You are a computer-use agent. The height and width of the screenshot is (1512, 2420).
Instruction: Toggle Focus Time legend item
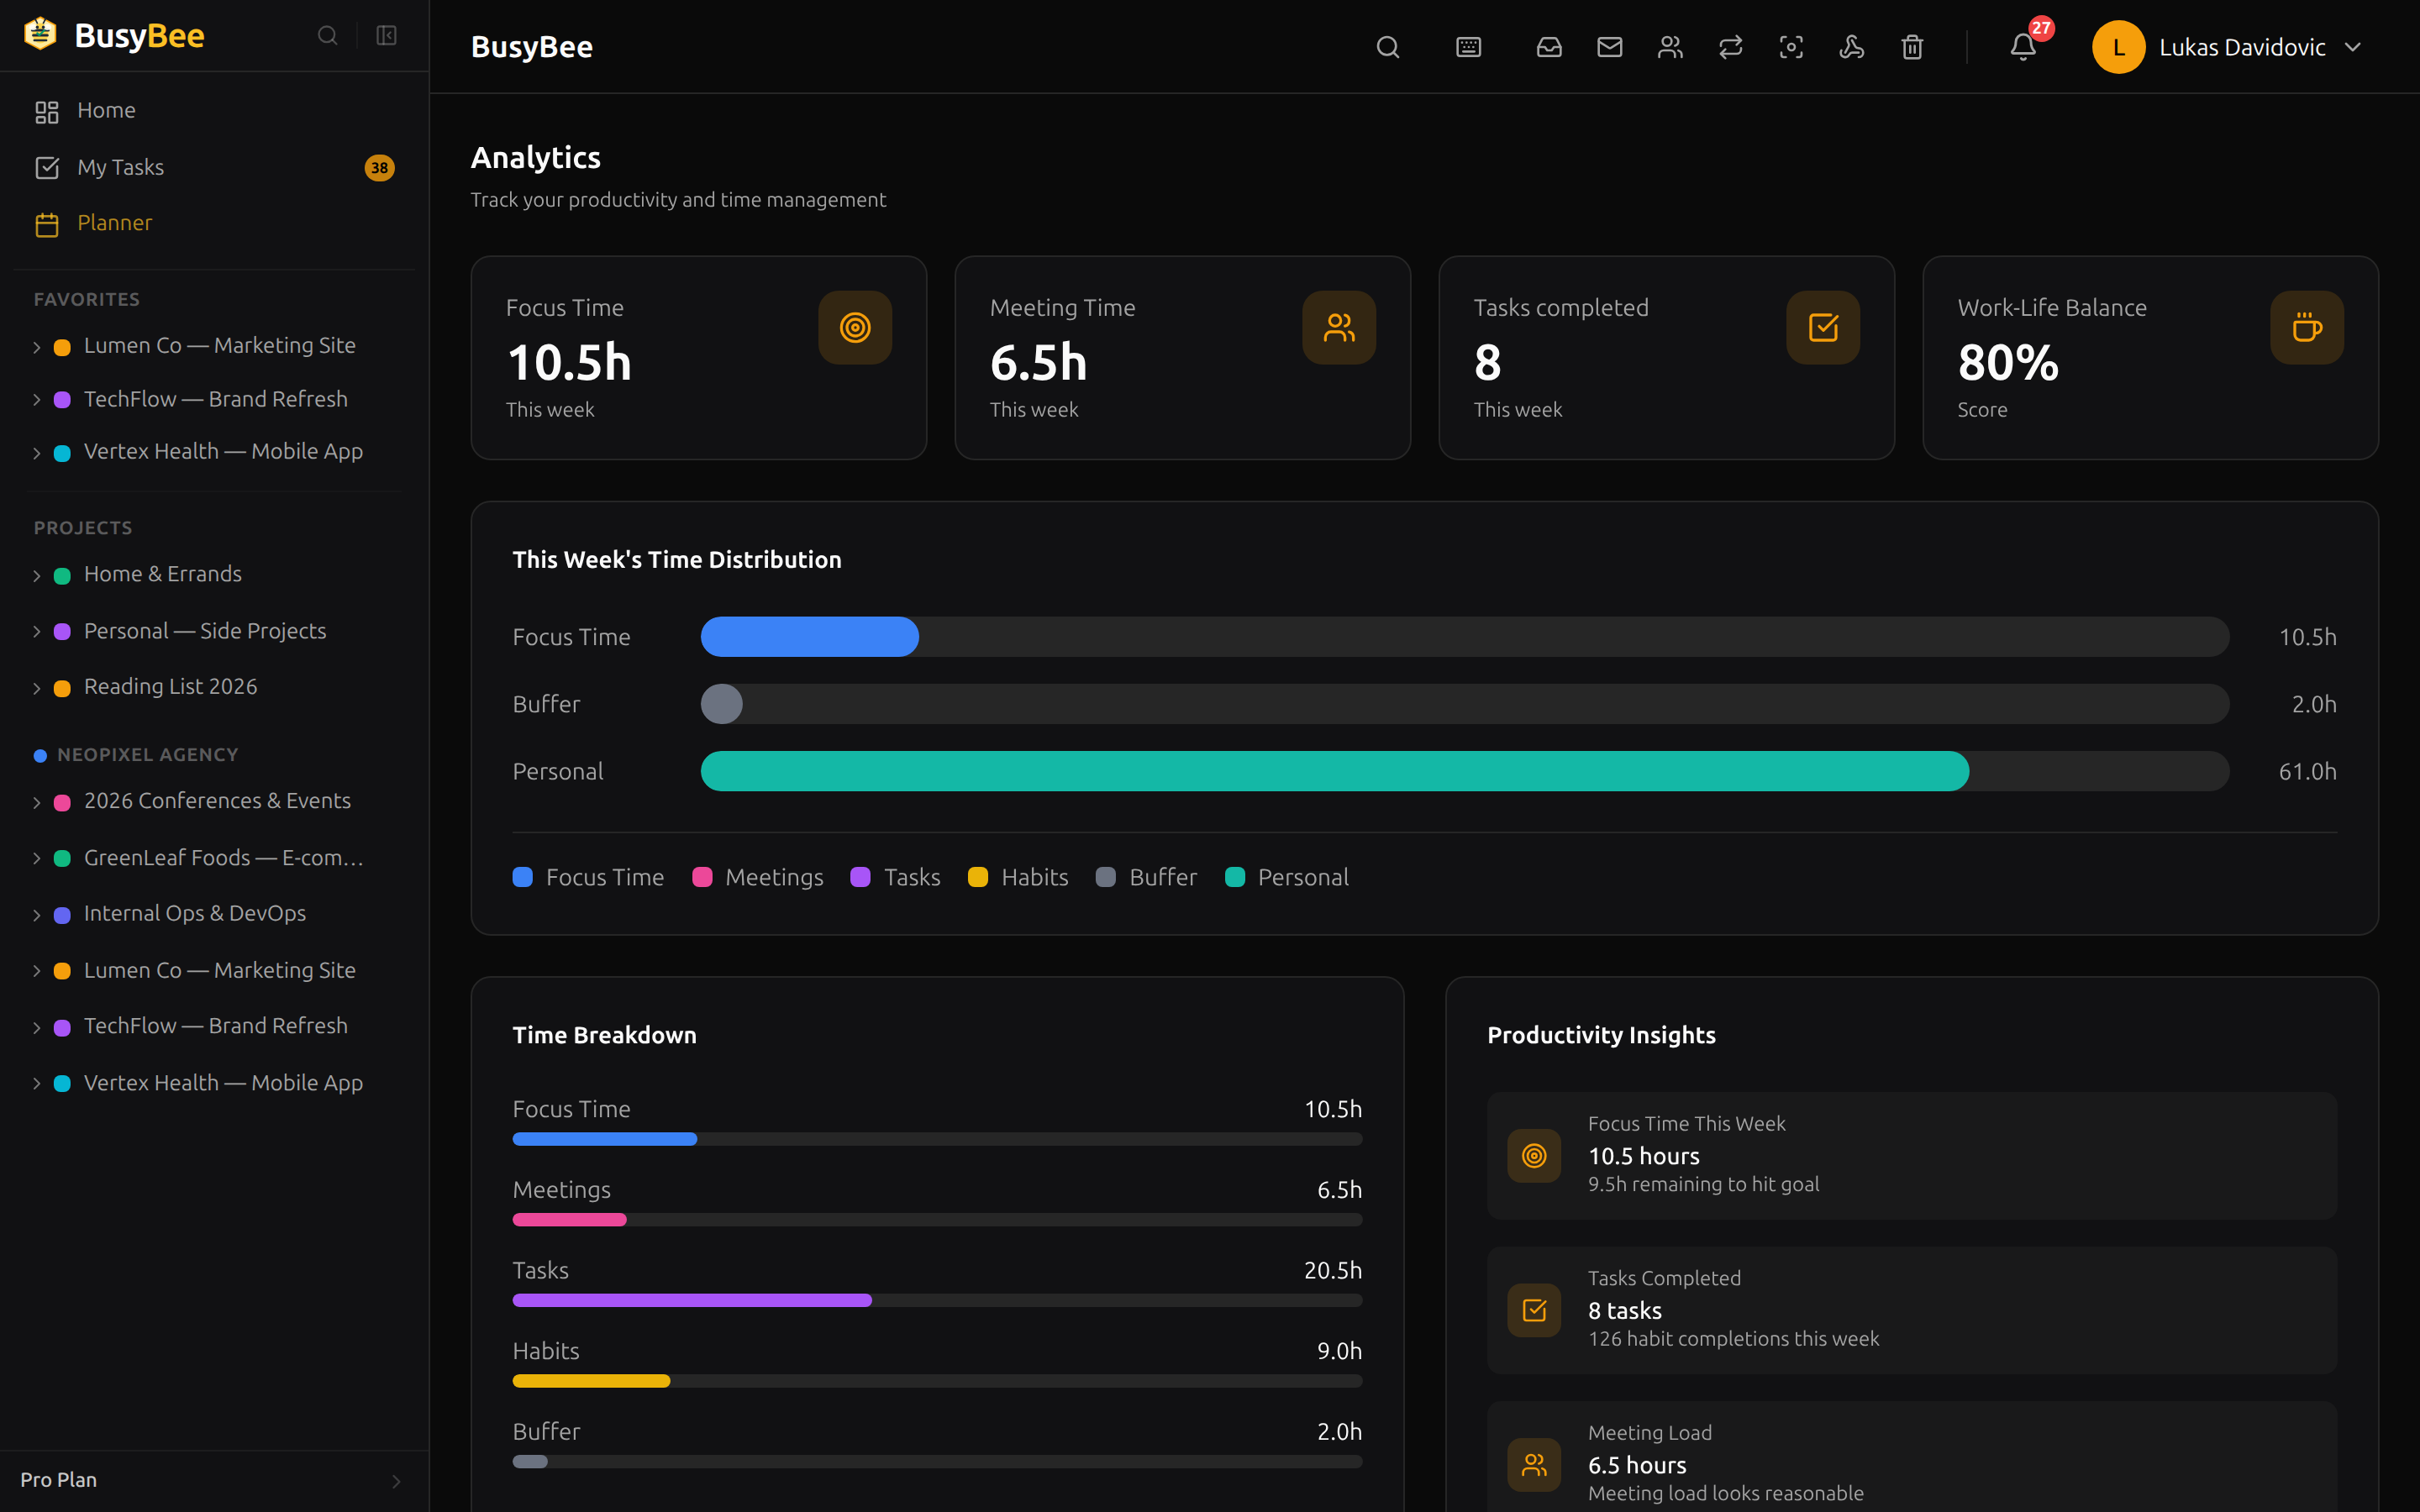click(x=588, y=877)
